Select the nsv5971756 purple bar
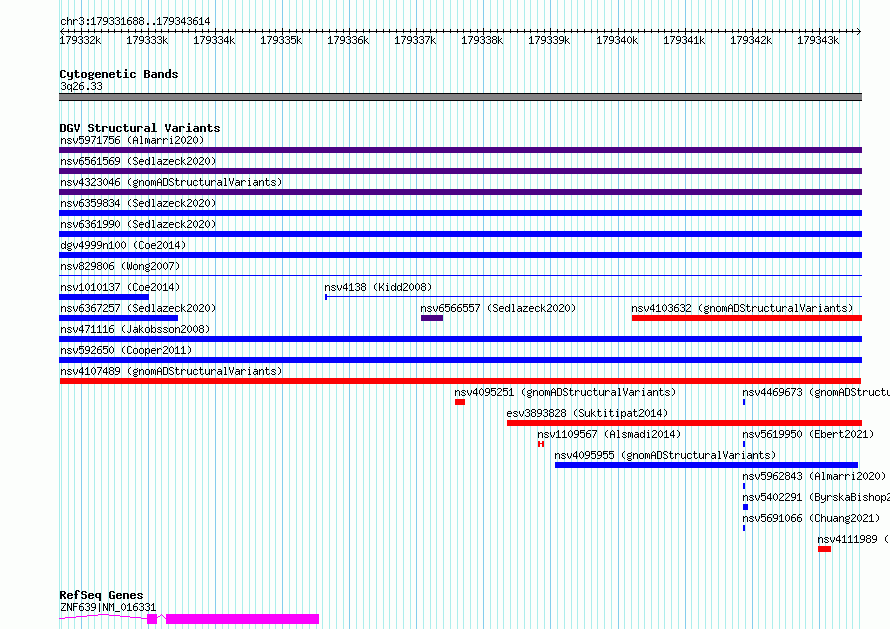Viewport: 890px width, 629px height. pyautogui.click(x=460, y=150)
